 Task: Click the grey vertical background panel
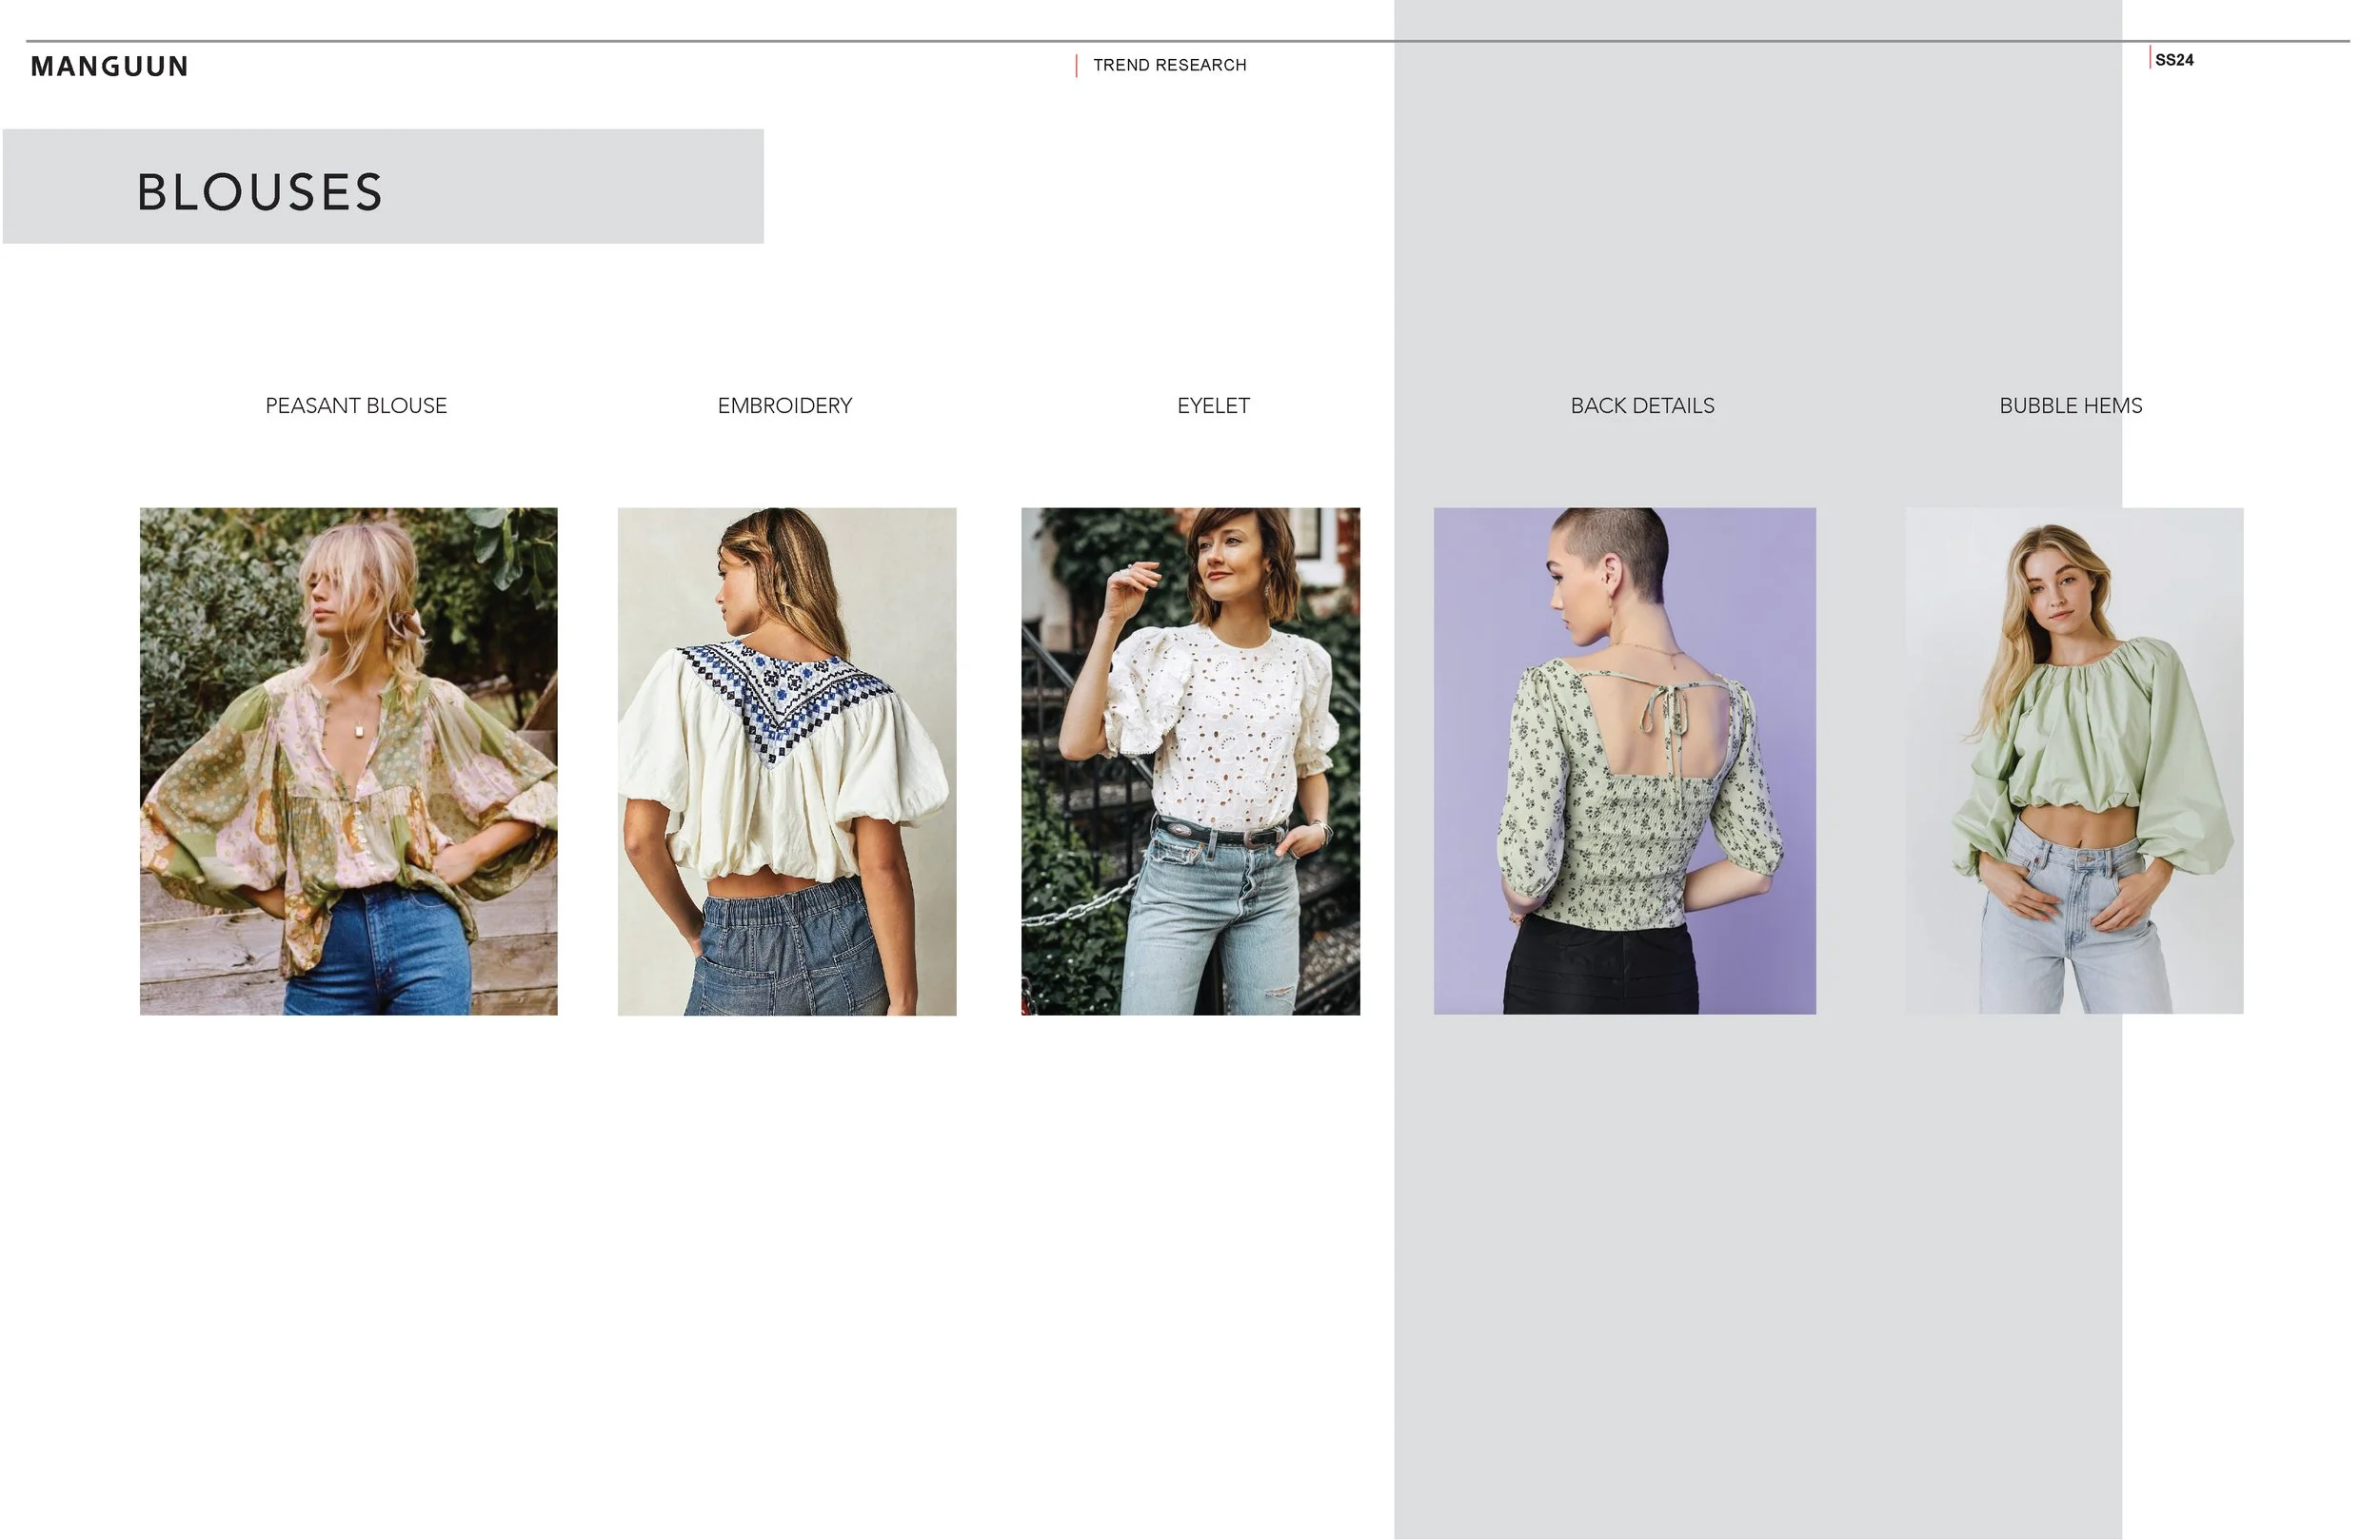1756,1250
